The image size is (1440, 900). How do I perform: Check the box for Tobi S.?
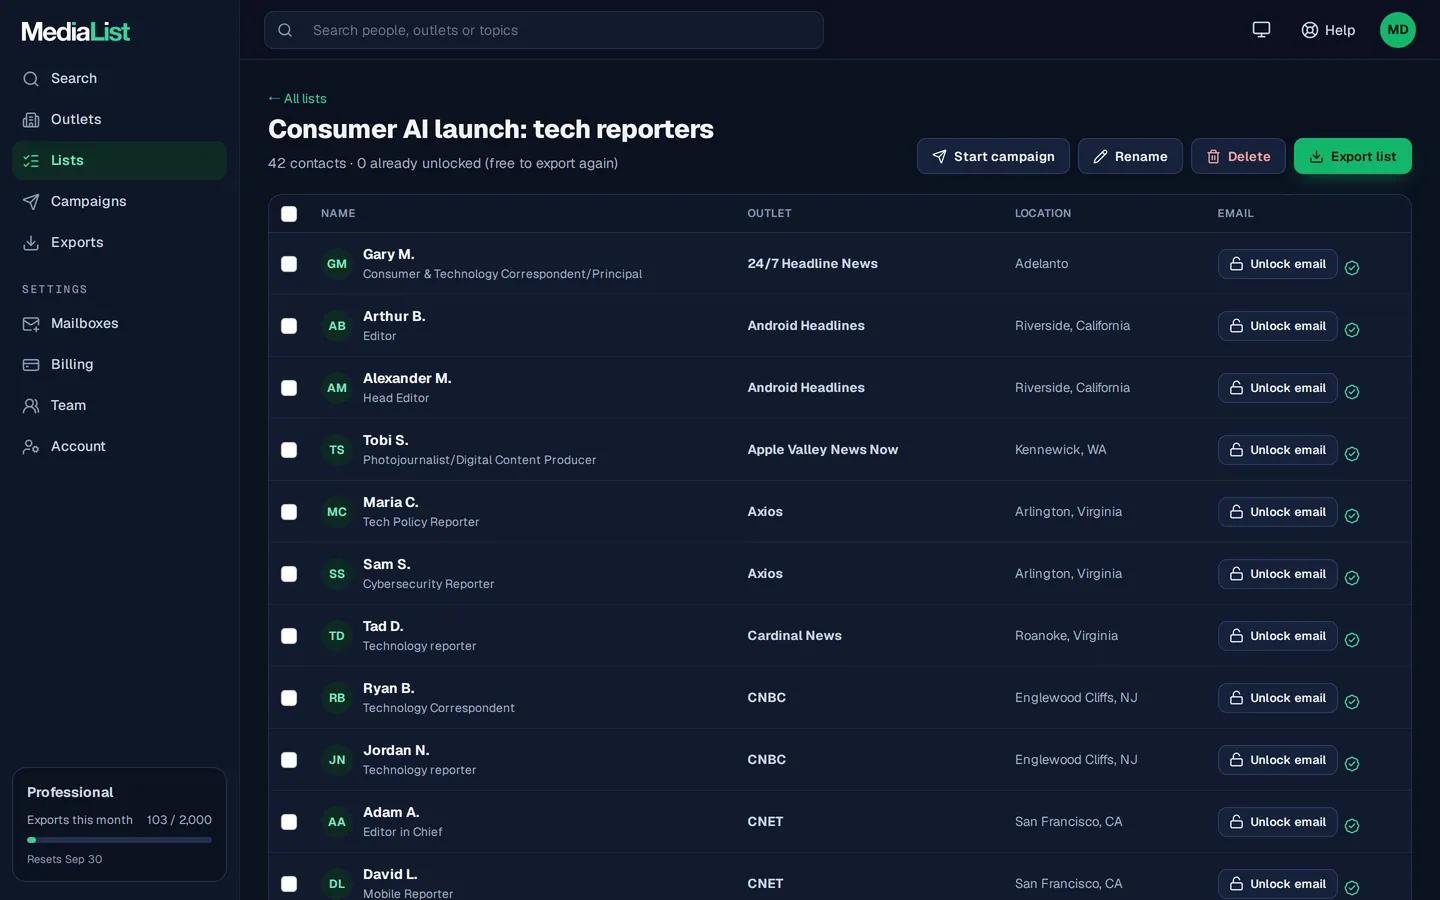pyautogui.click(x=289, y=450)
